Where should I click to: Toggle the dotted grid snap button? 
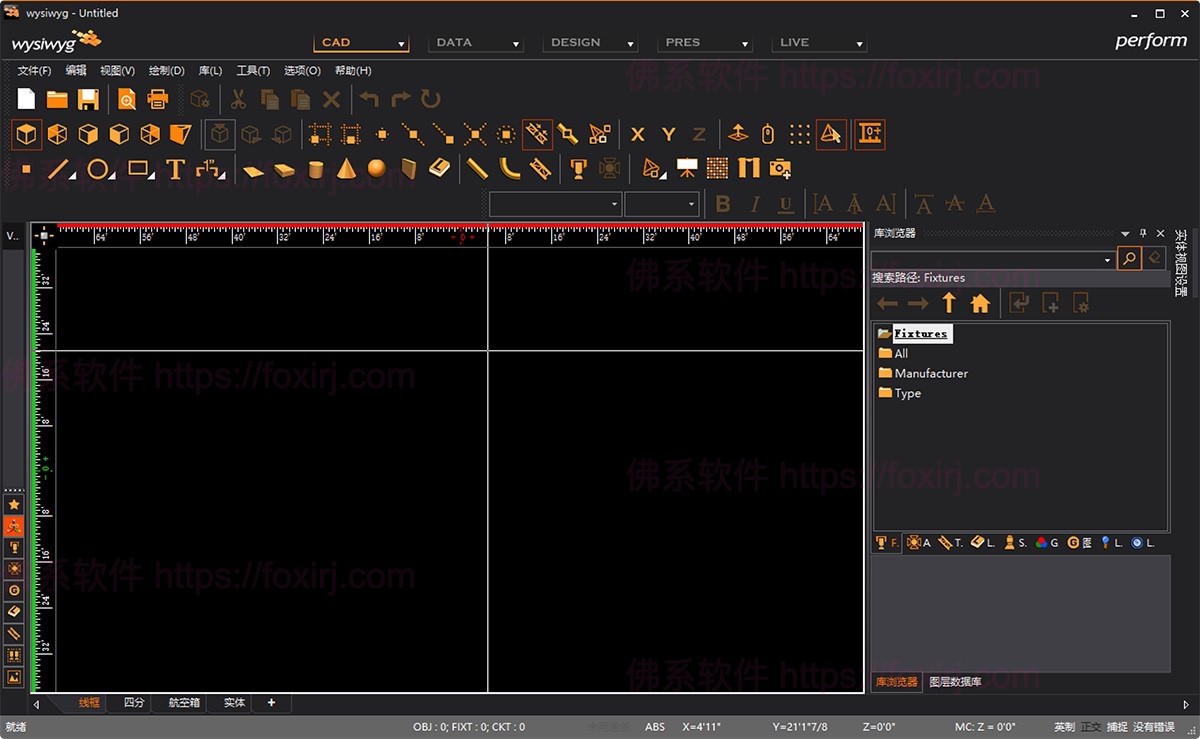pyautogui.click(x=799, y=134)
